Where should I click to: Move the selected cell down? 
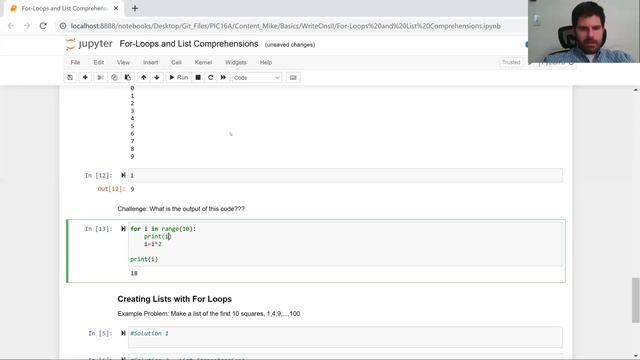pyautogui.click(x=157, y=78)
